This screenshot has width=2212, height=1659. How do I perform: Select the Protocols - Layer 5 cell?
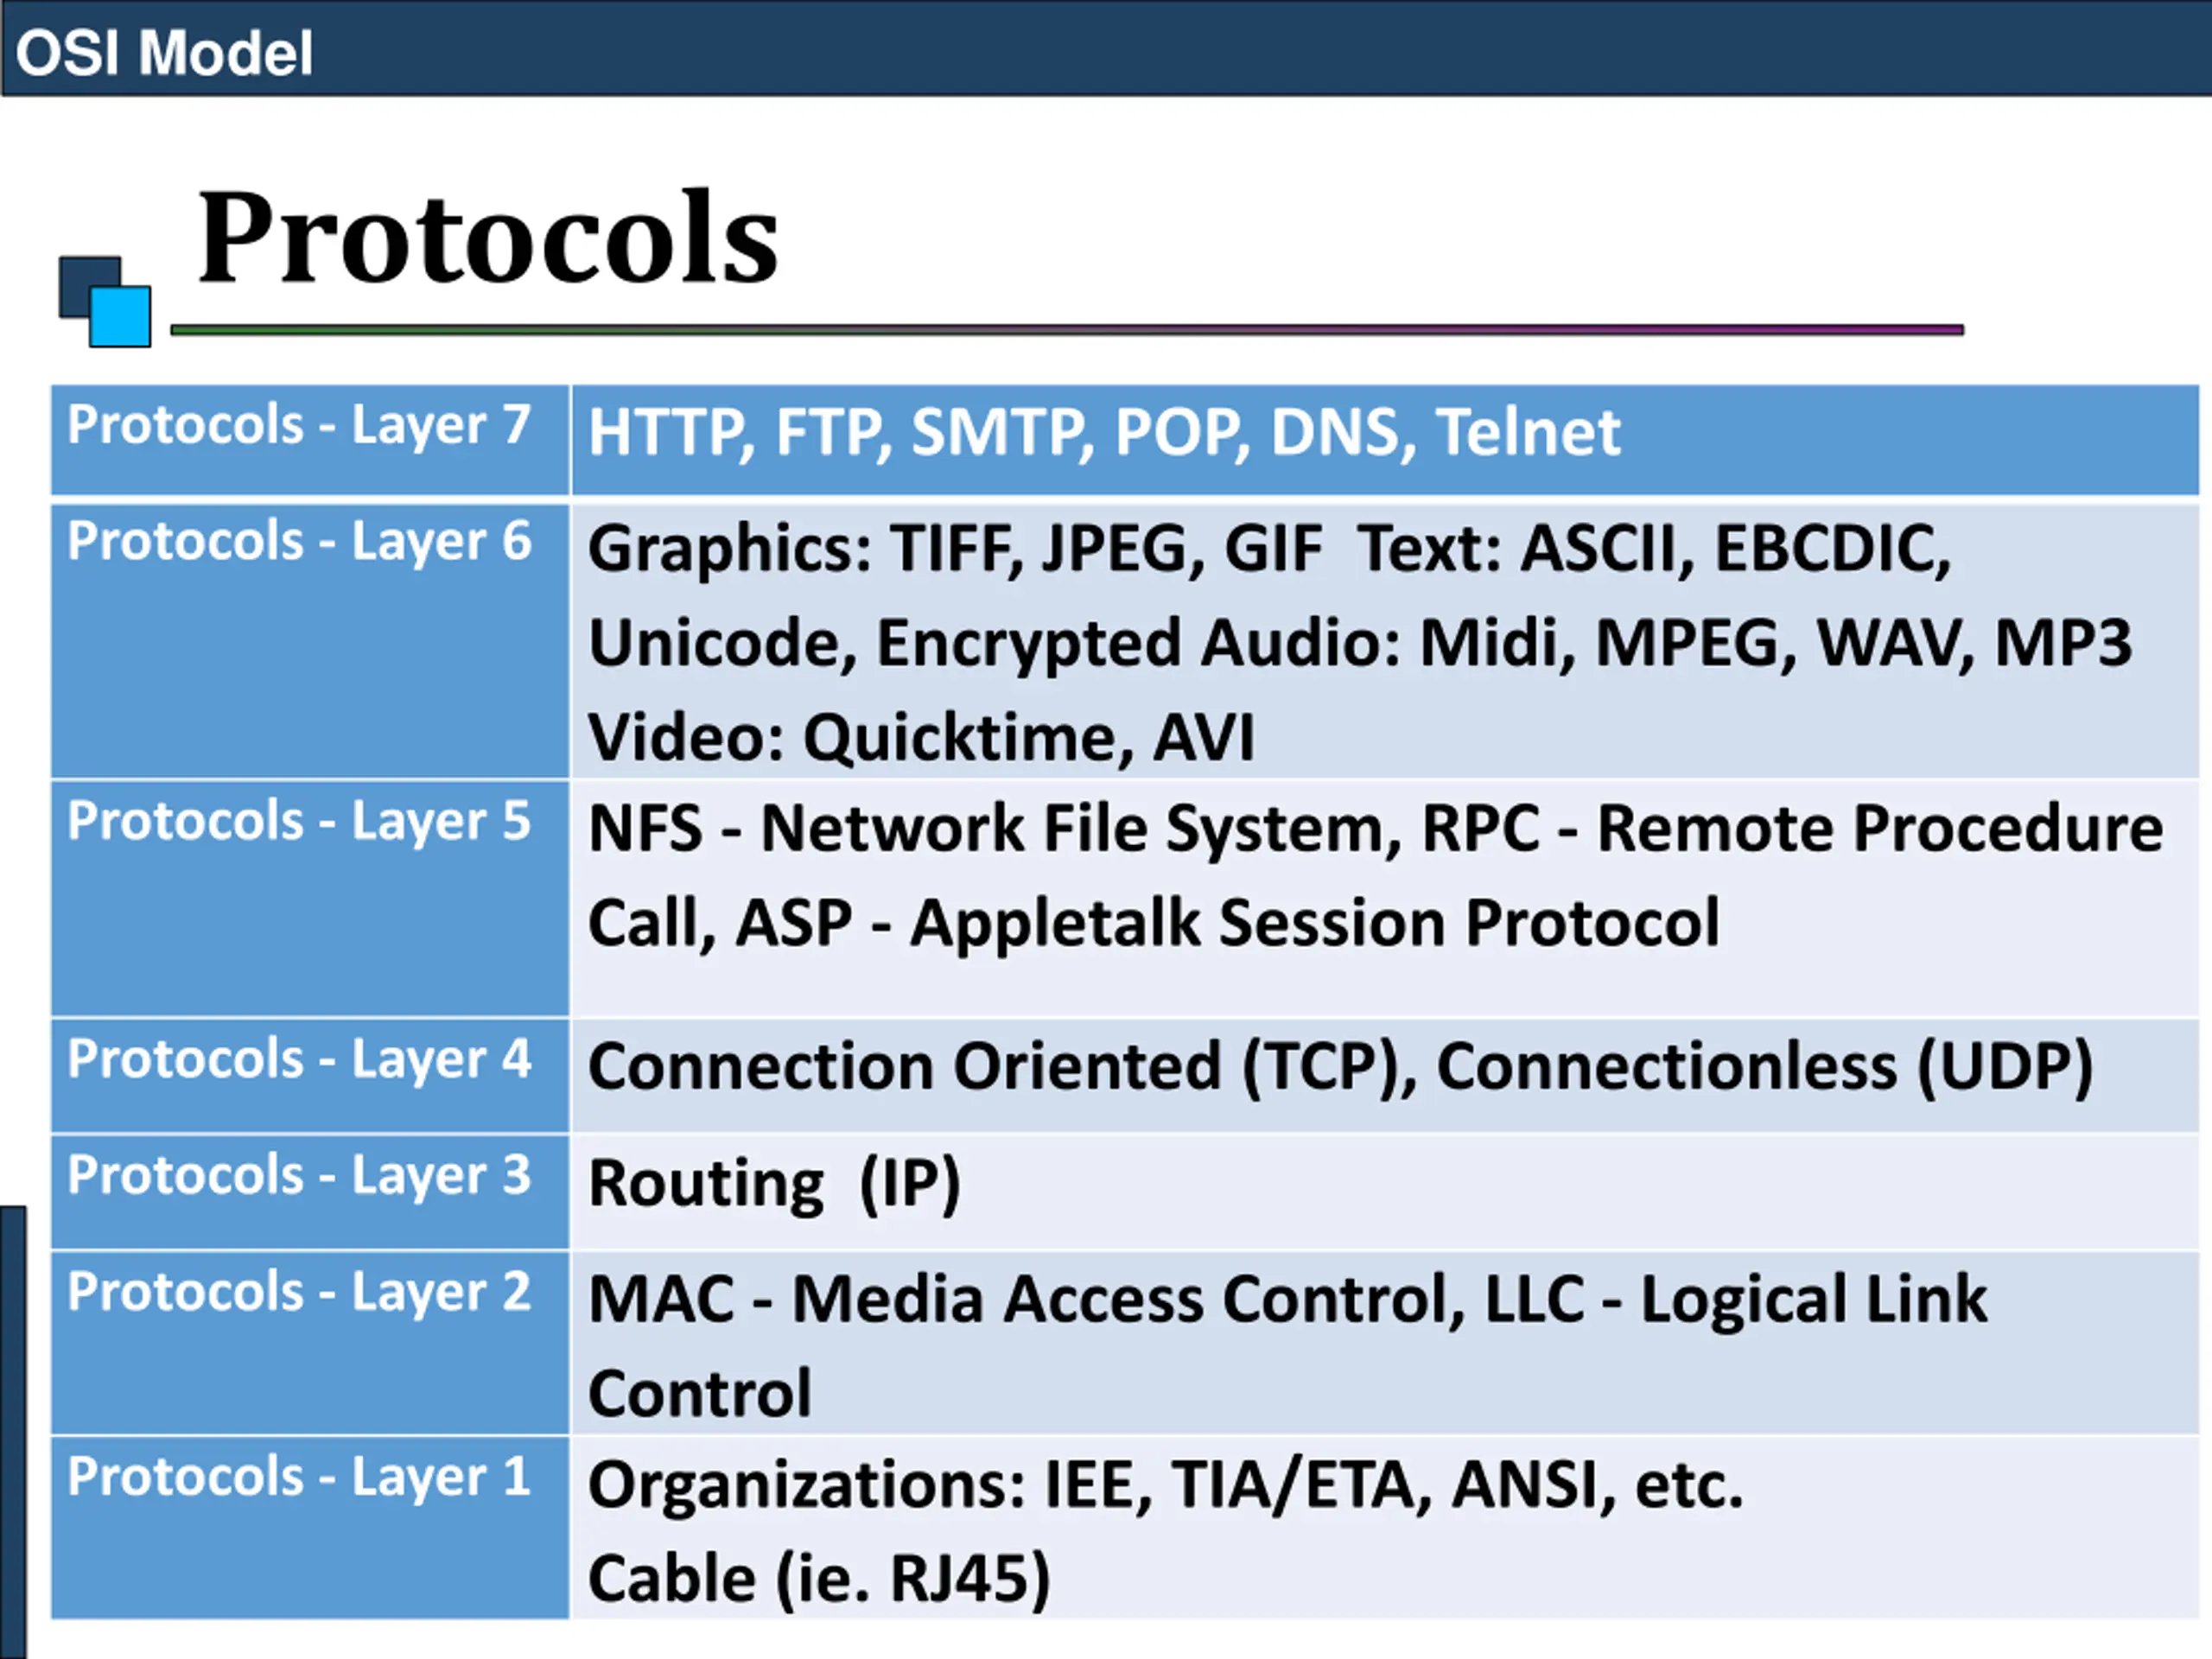coord(310,898)
